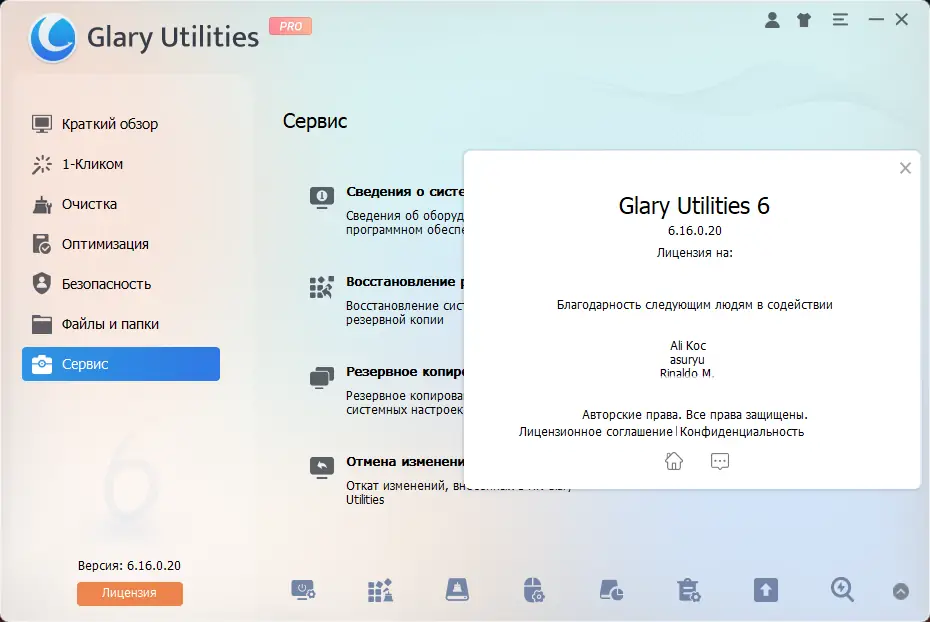930x622 pixels.
Task: Open the registry cleaner blocks-broom icon
Action: pos(380,591)
